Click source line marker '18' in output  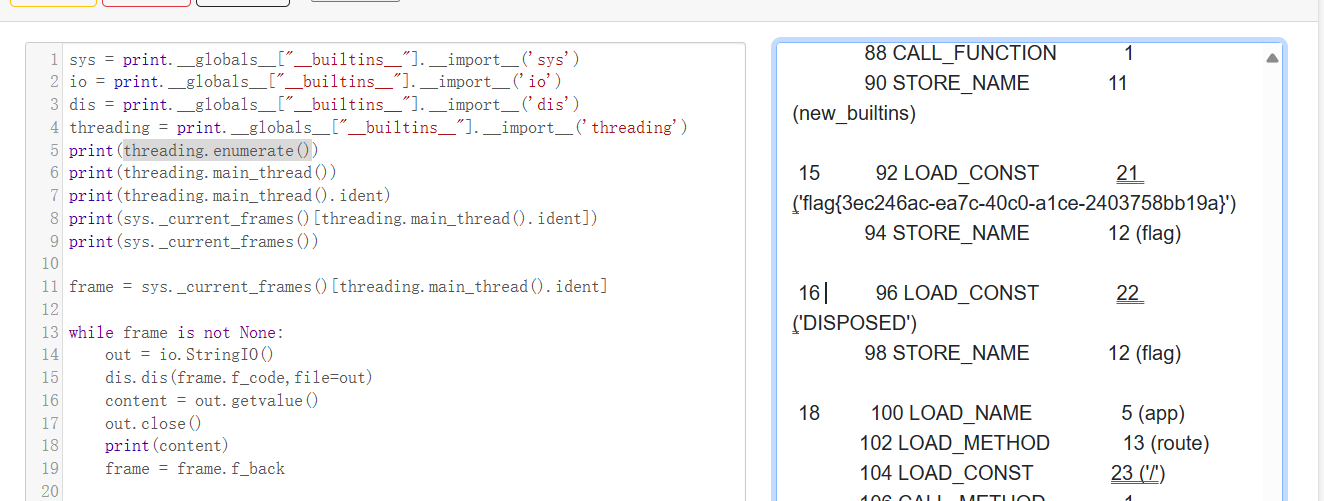coord(809,413)
